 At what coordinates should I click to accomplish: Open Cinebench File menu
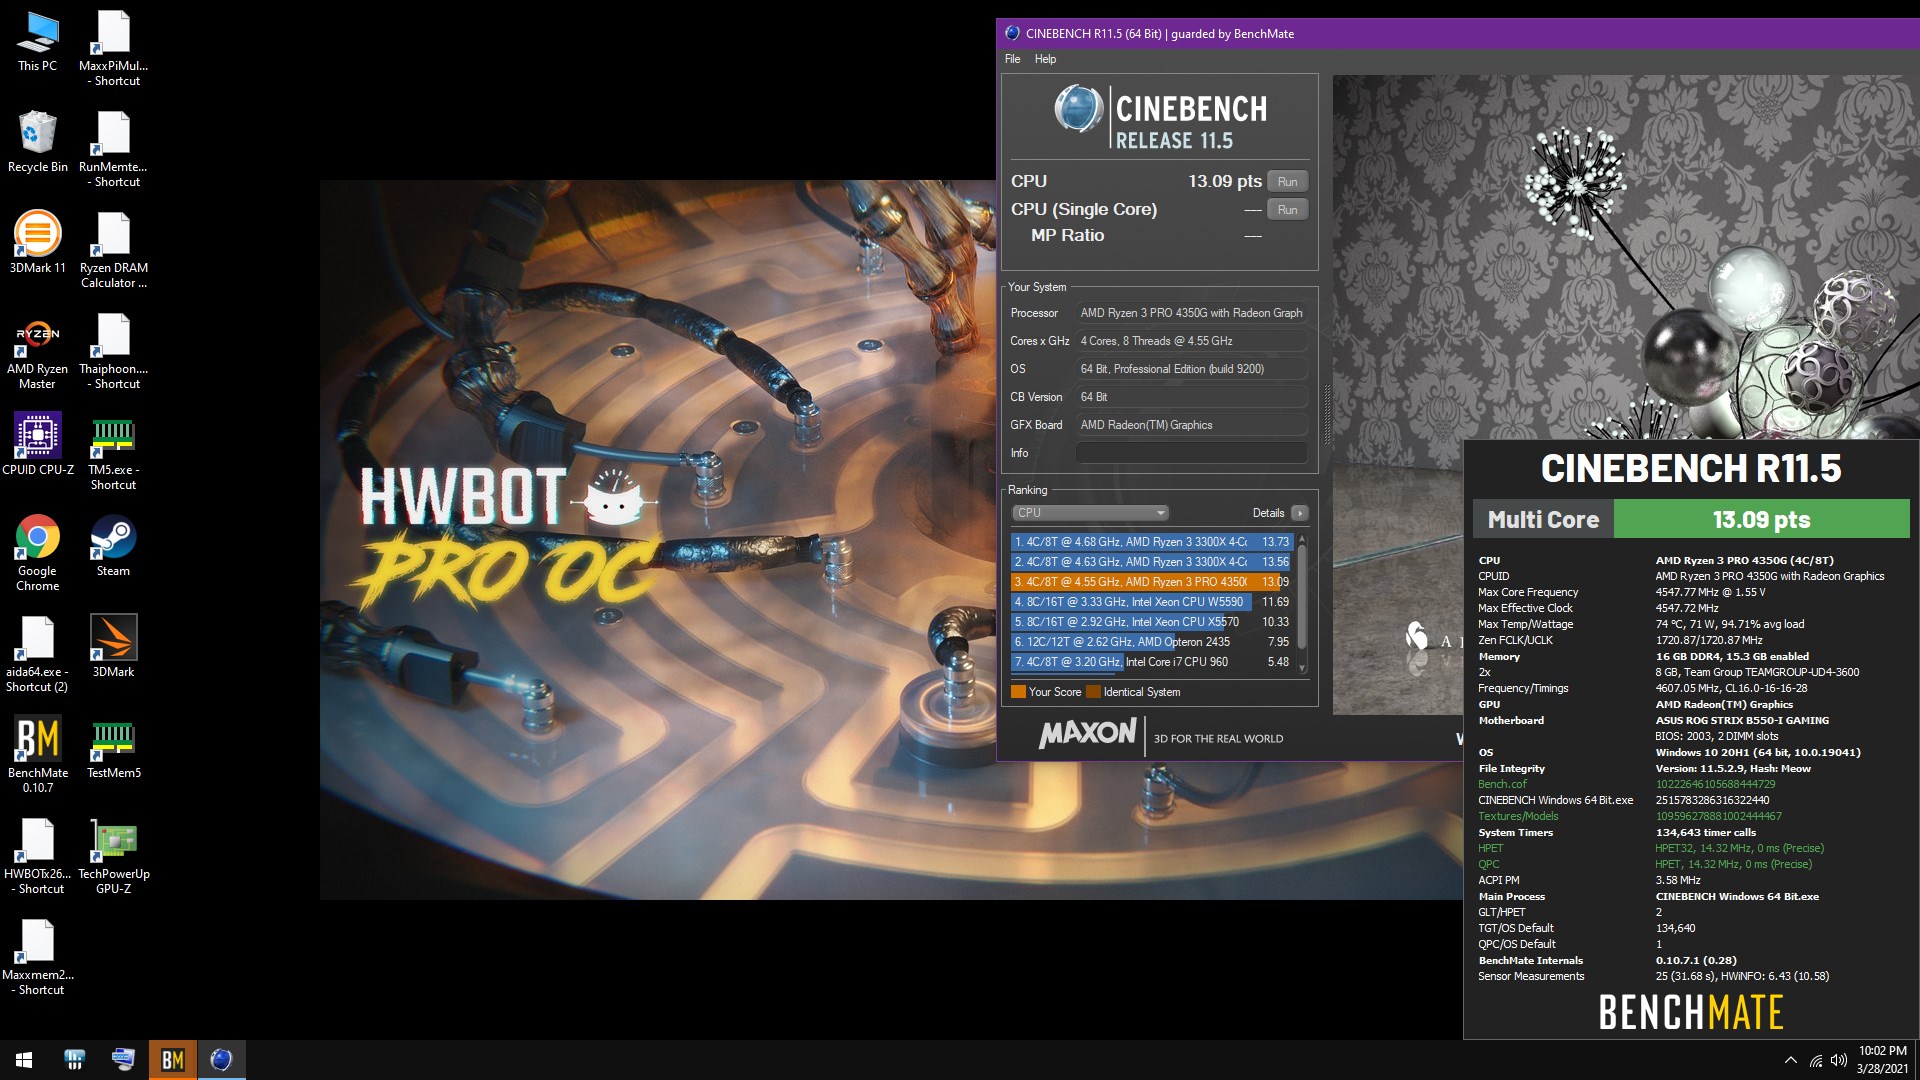(x=1012, y=59)
